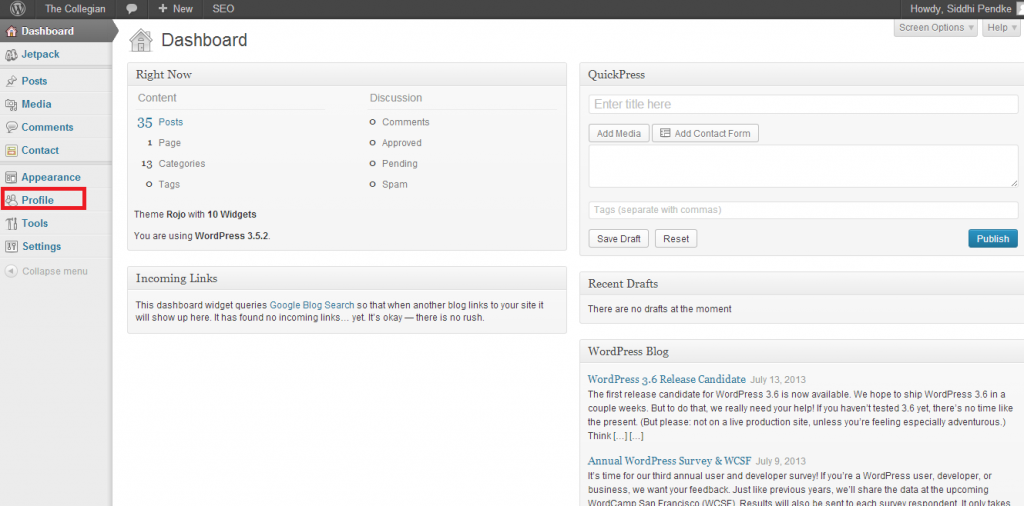Viewport: 1024px width, 506px height.
Task: Open the Appearance menu label
Action: [51, 178]
